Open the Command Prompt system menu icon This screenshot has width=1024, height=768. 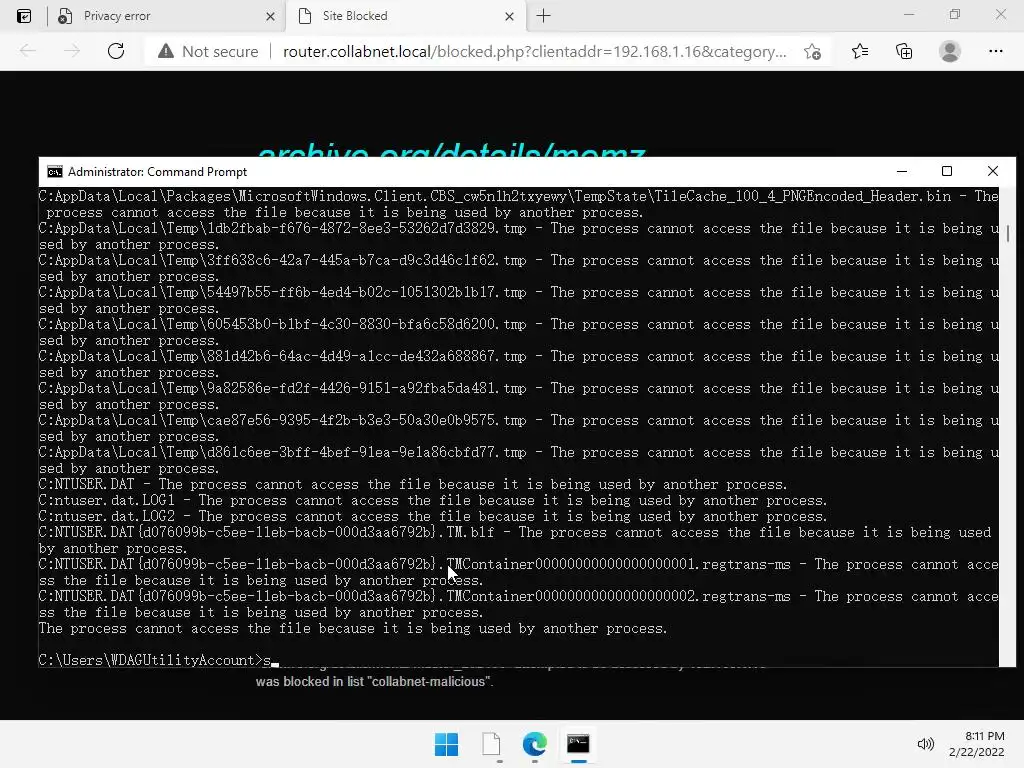pos(55,172)
